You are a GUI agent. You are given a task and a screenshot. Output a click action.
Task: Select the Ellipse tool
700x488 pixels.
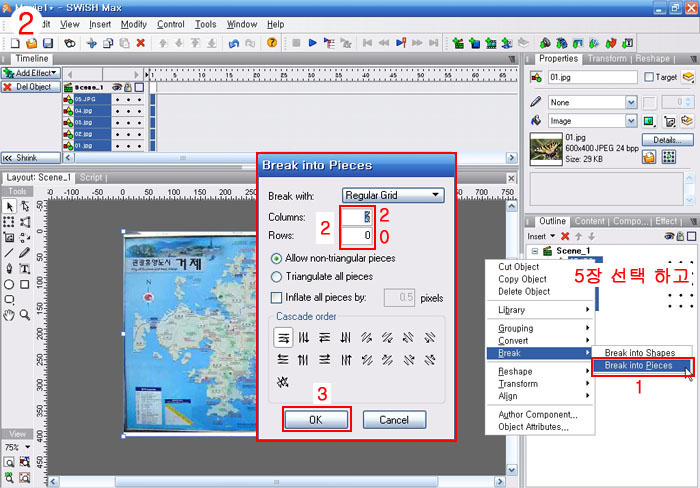pyautogui.click(x=9, y=284)
